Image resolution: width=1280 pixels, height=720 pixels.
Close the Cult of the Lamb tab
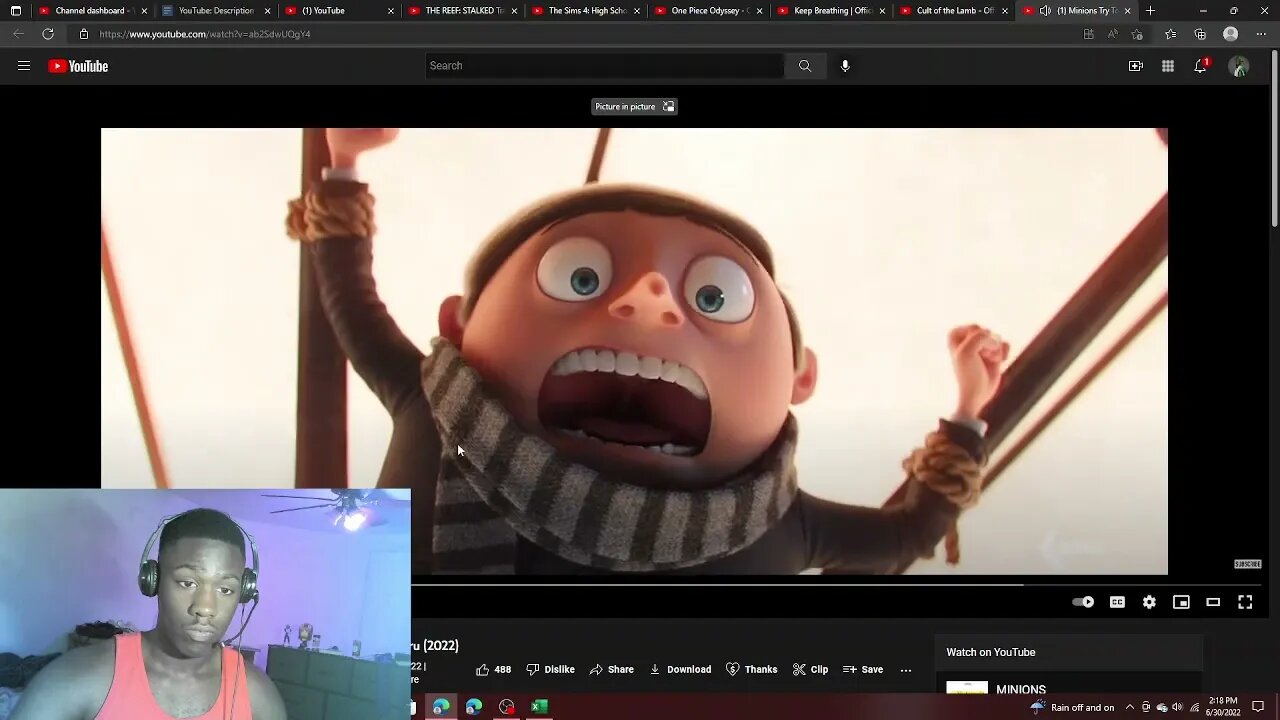1004,10
